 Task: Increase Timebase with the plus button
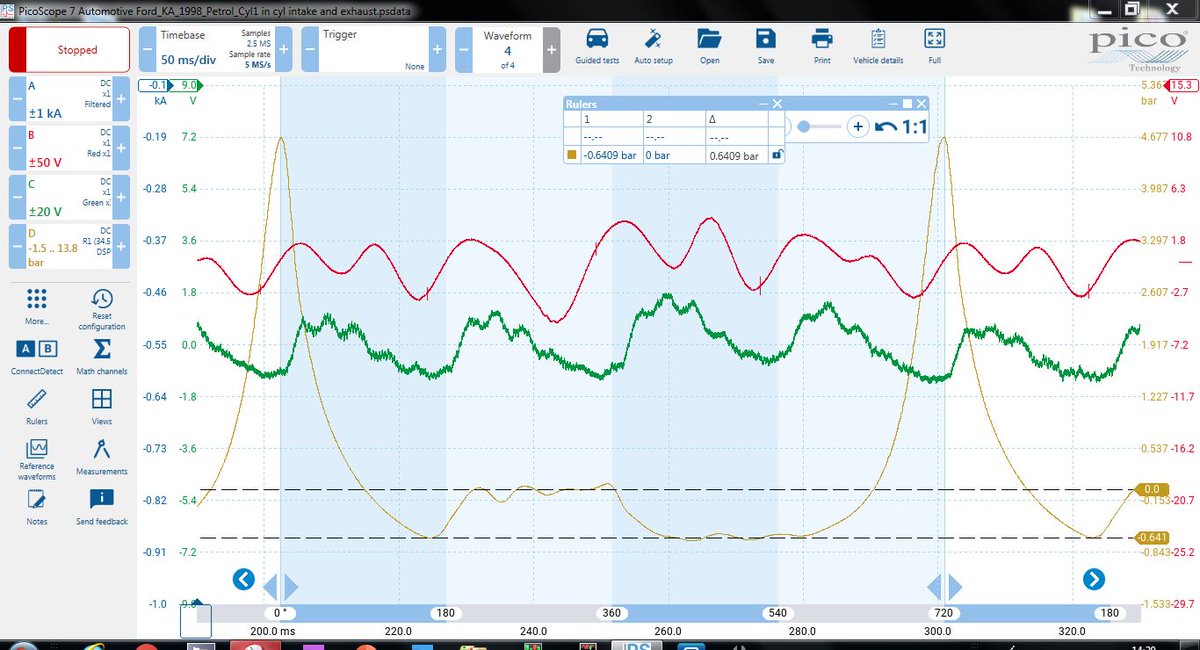pyautogui.click(x=284, y=49)
